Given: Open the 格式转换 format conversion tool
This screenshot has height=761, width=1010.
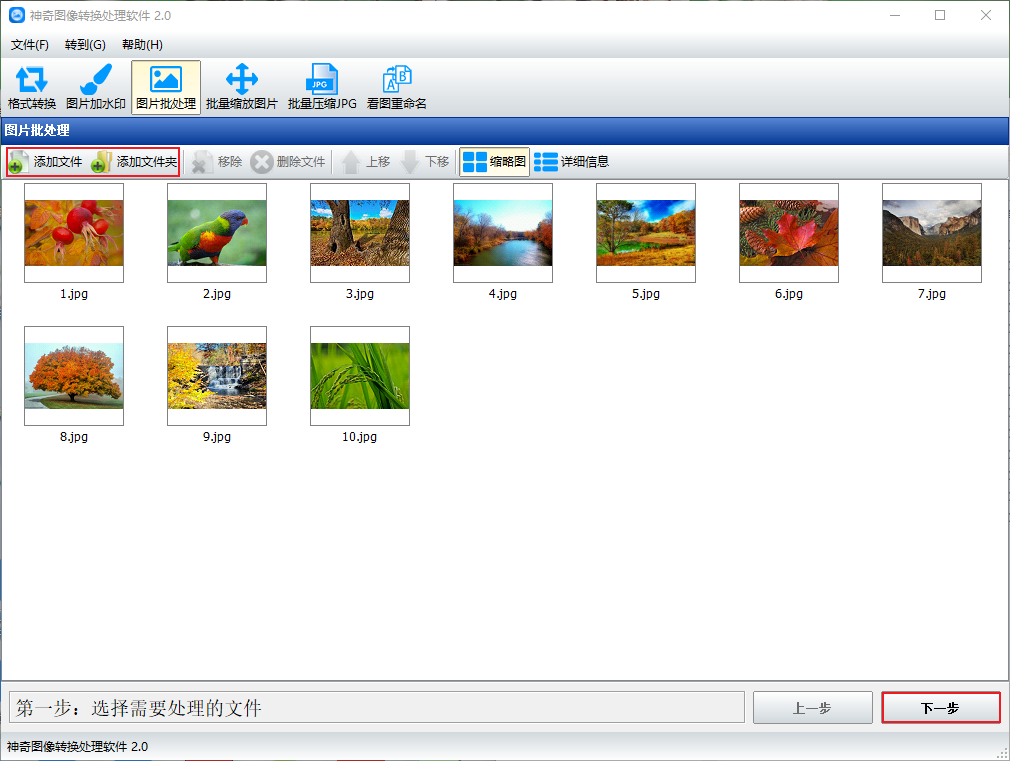Looking at the screenshot, I should 32,88.
